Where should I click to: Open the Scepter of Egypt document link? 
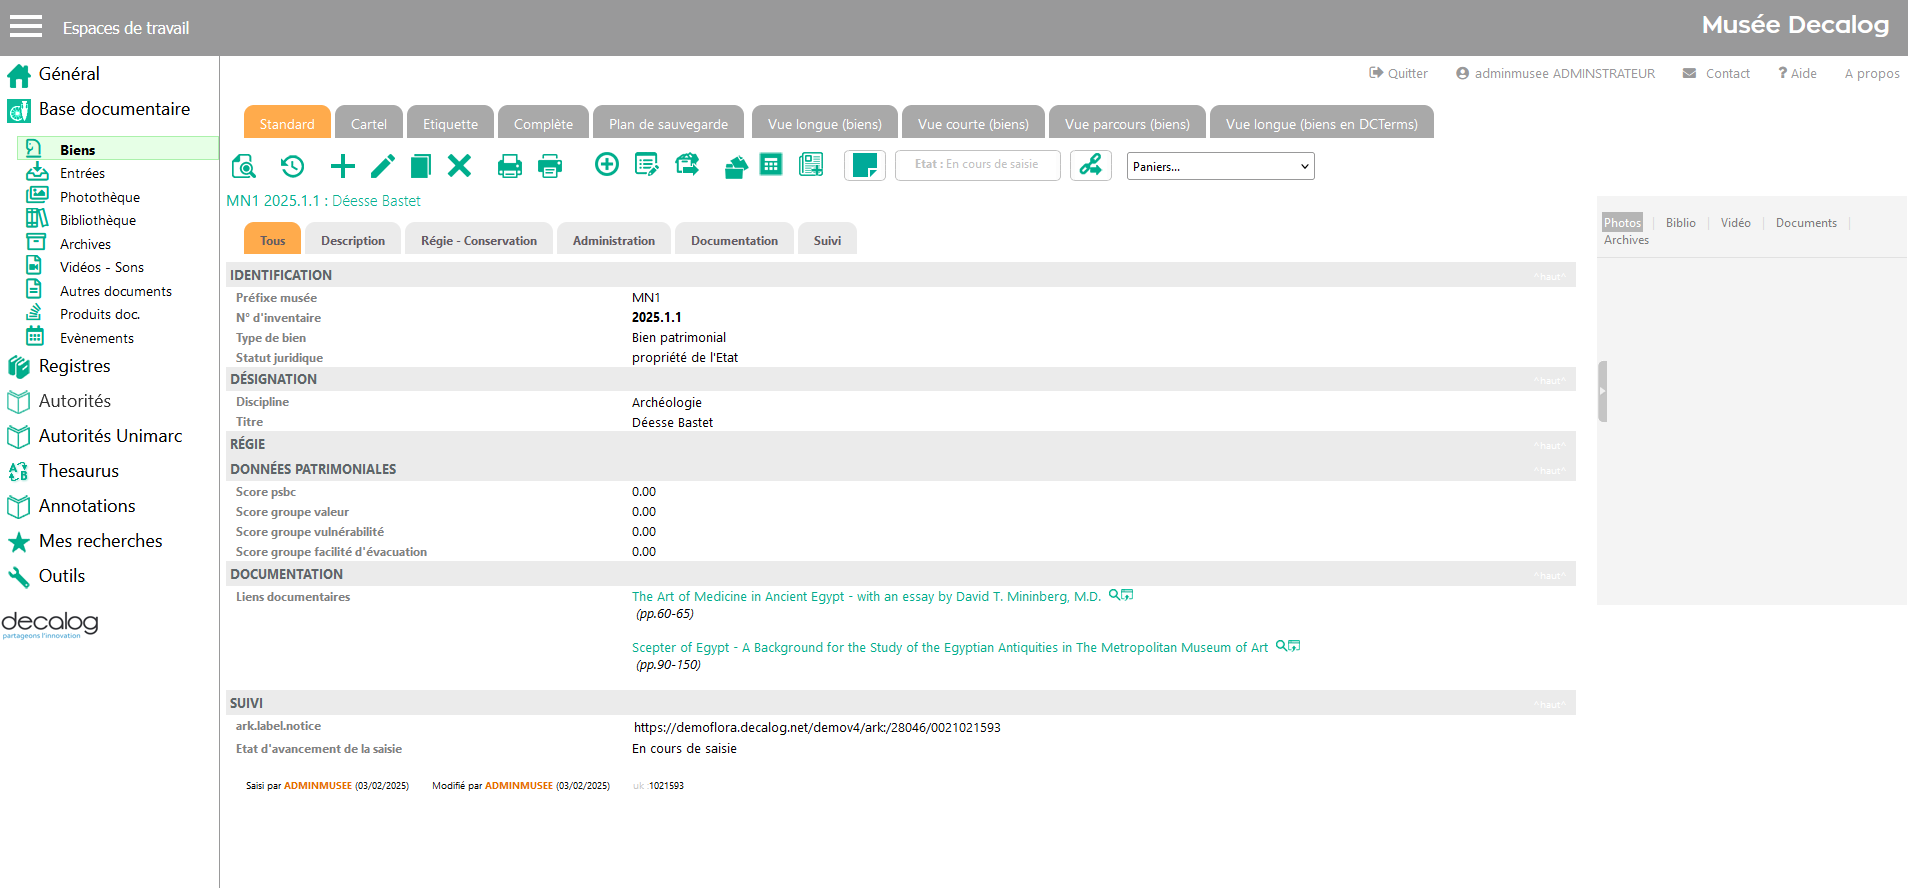pyautogui.click(x=949, y=648)
